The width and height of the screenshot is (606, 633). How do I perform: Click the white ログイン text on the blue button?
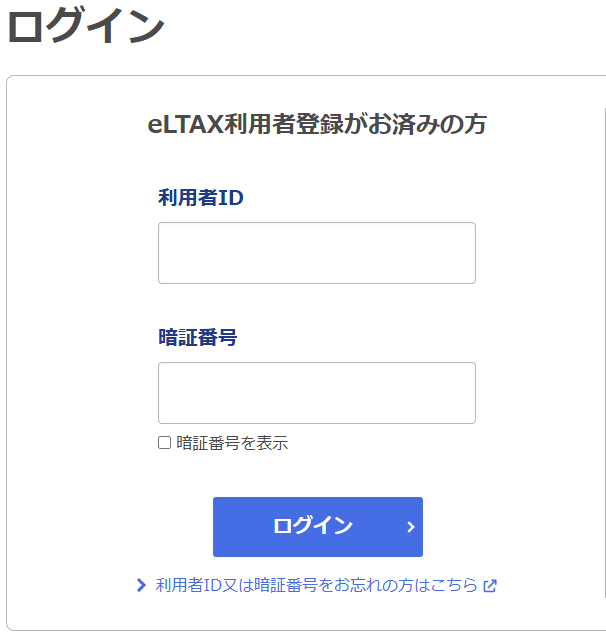(313, 526)
